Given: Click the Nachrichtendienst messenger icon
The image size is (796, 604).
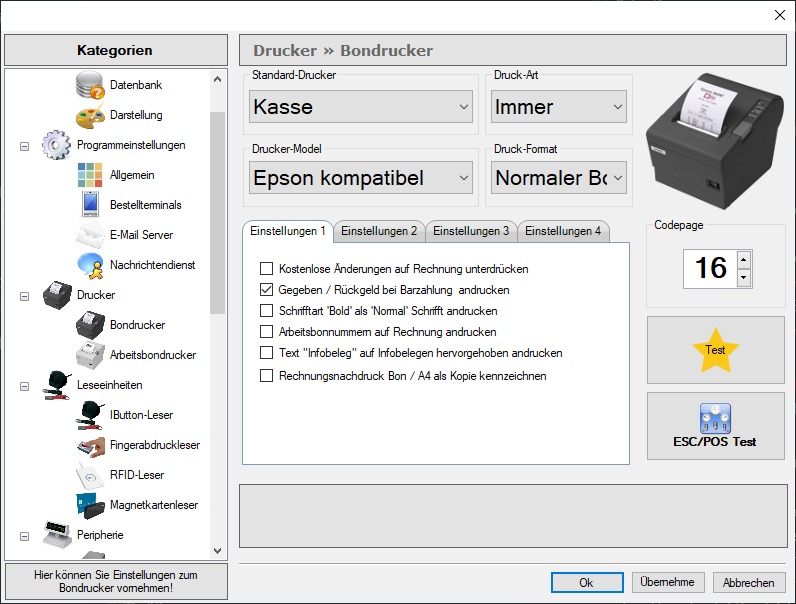Looking at the screenshot, I should (90, 265).
